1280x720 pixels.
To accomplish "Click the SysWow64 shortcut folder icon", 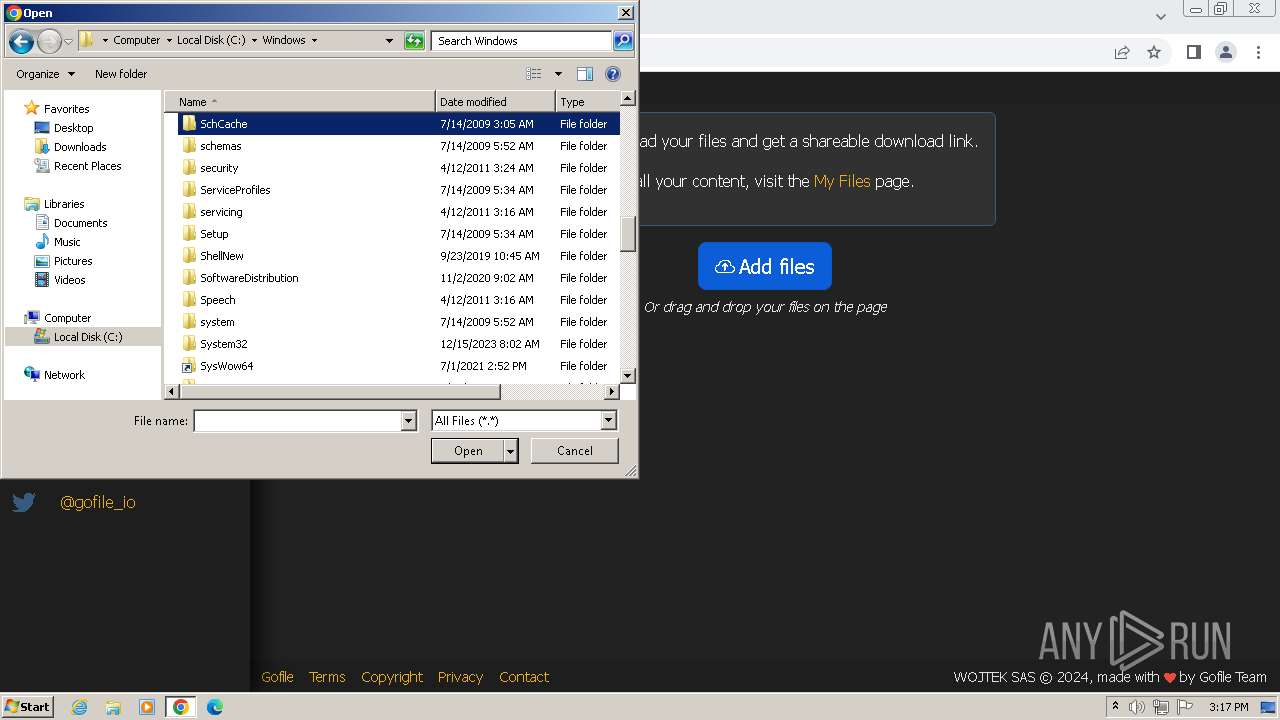I will pos(188,366).
